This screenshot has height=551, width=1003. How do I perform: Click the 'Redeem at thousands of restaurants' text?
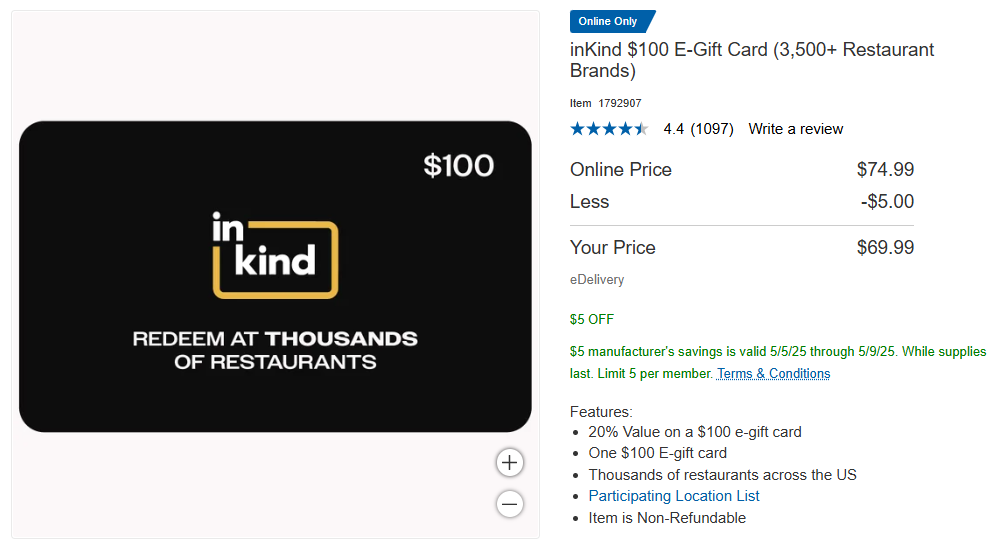tap(275, 350)
